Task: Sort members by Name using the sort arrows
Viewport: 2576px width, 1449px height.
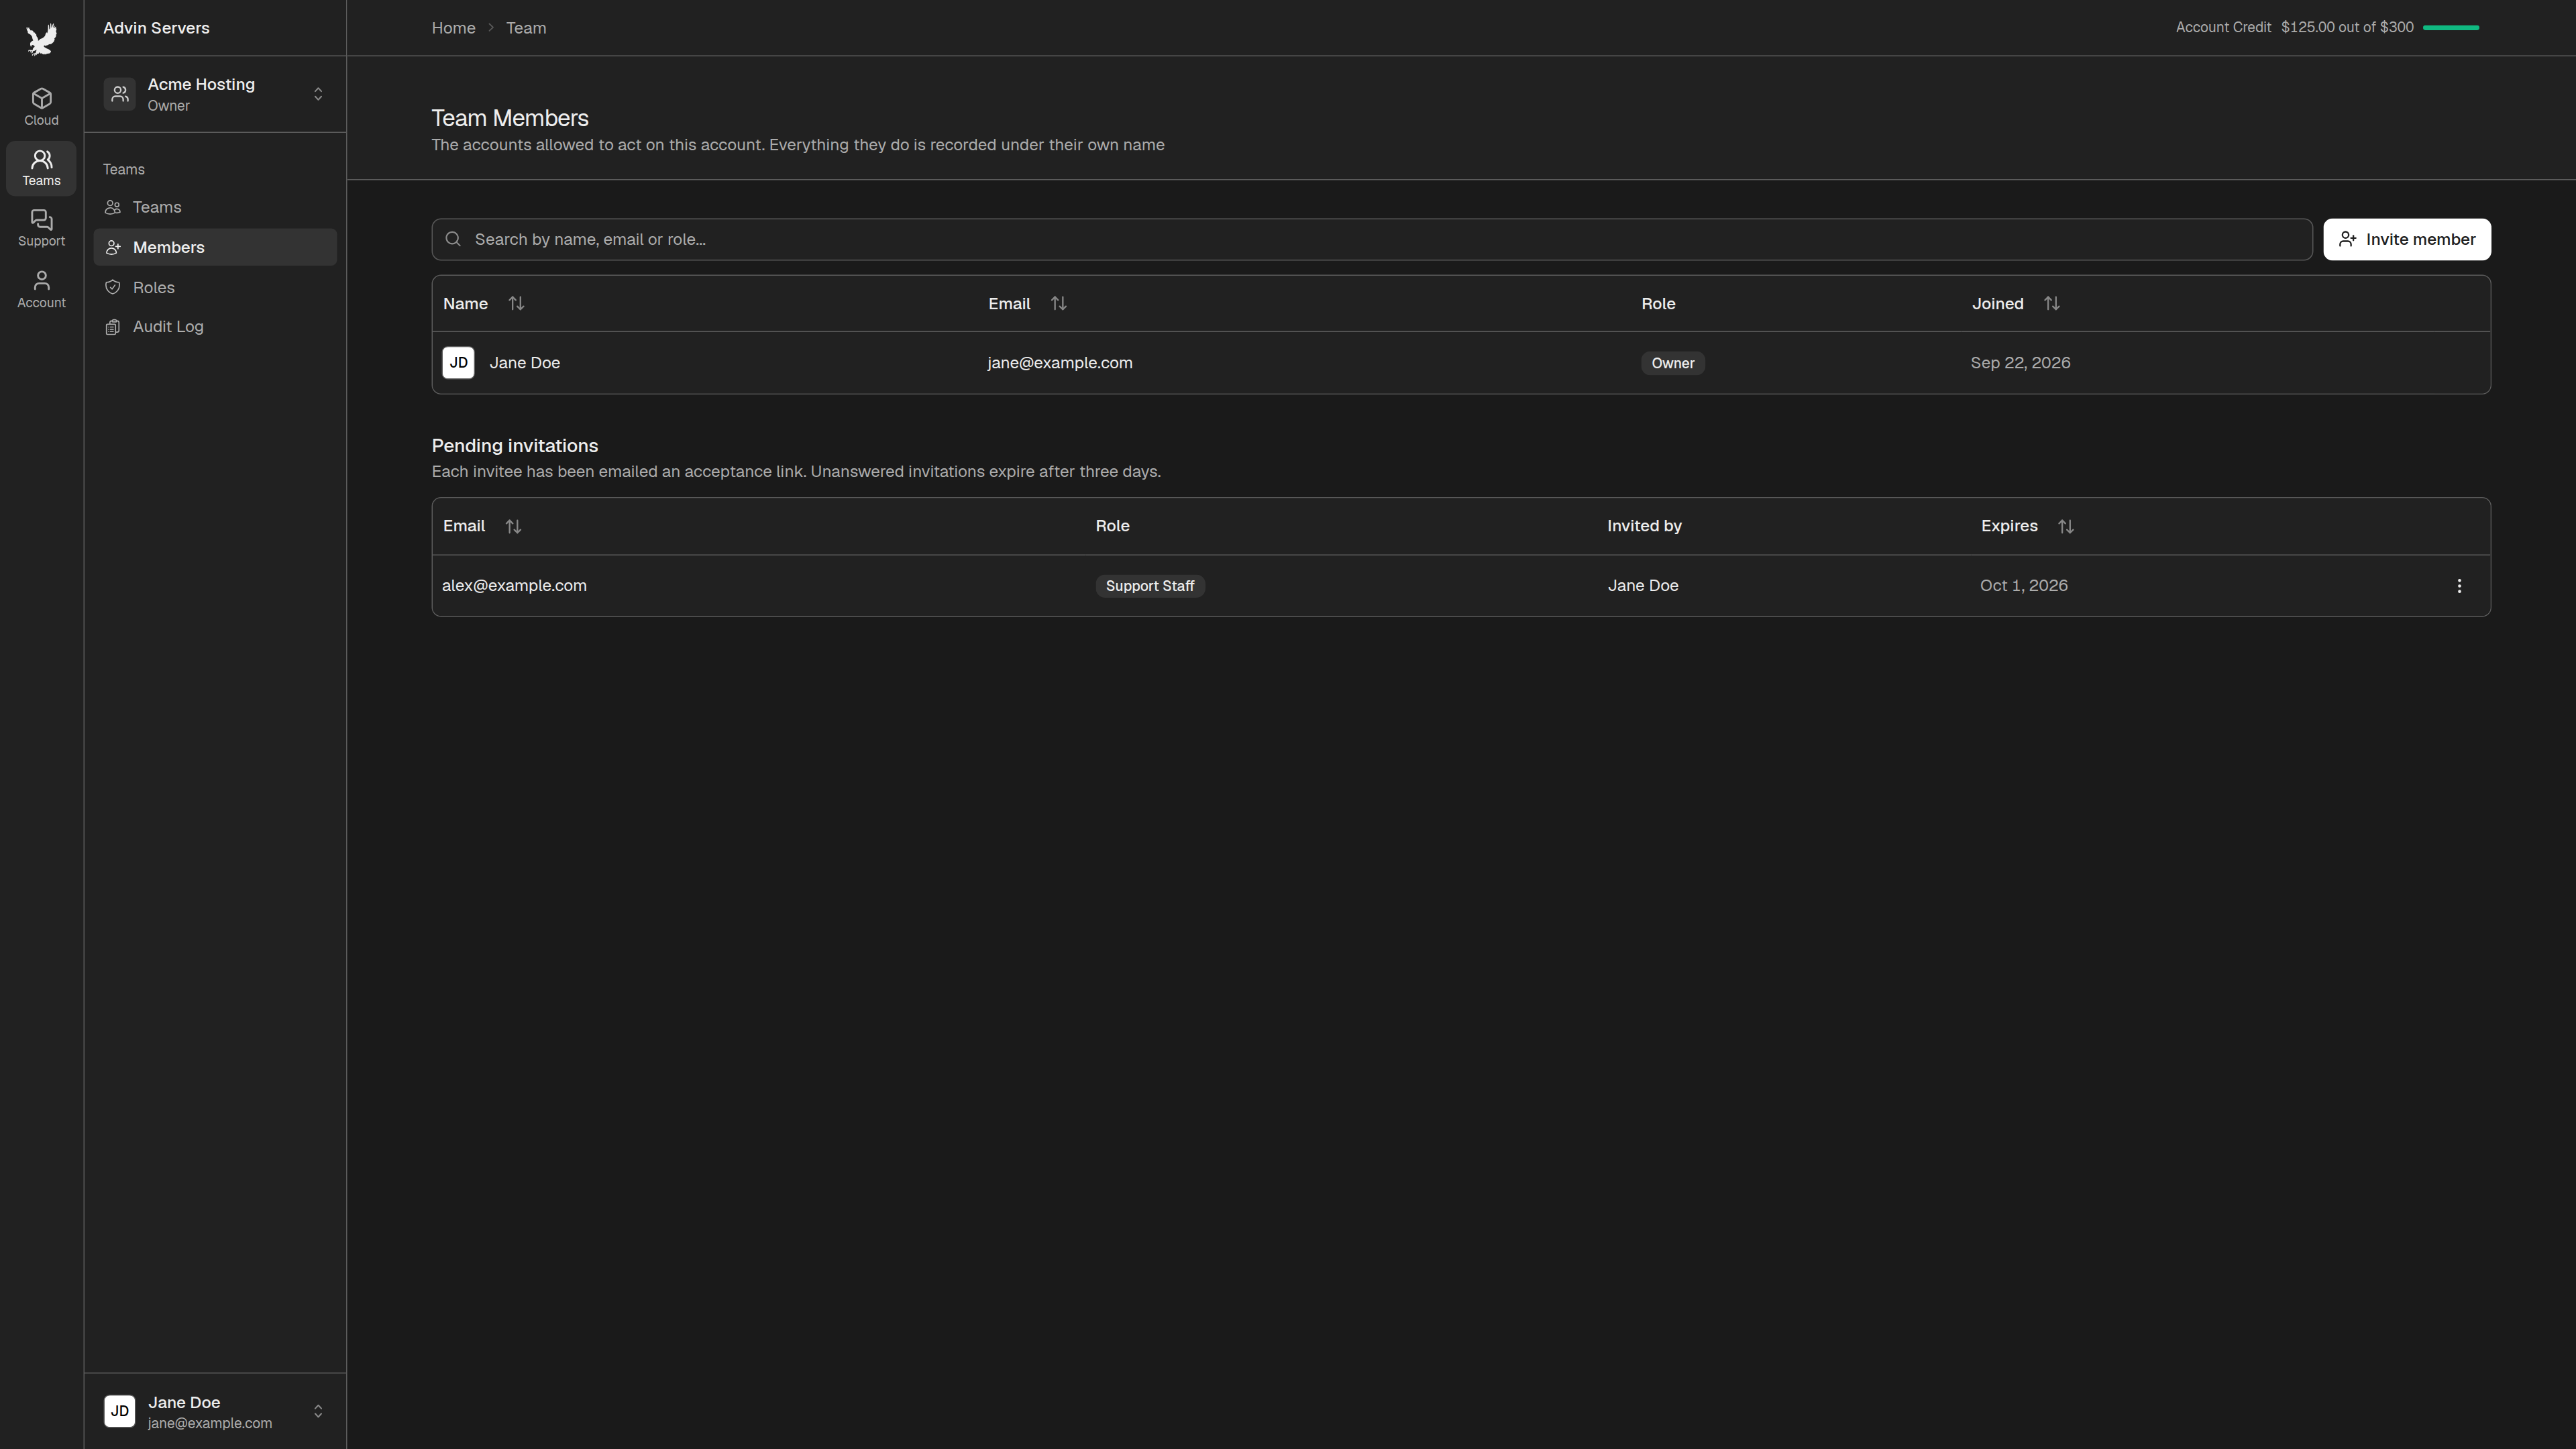Action: (516, 303)
